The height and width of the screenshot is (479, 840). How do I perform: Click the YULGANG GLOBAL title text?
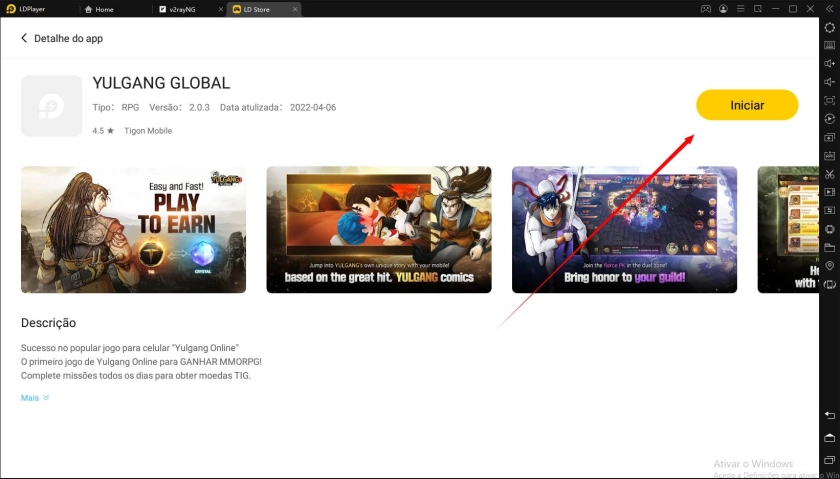(161, 83)
